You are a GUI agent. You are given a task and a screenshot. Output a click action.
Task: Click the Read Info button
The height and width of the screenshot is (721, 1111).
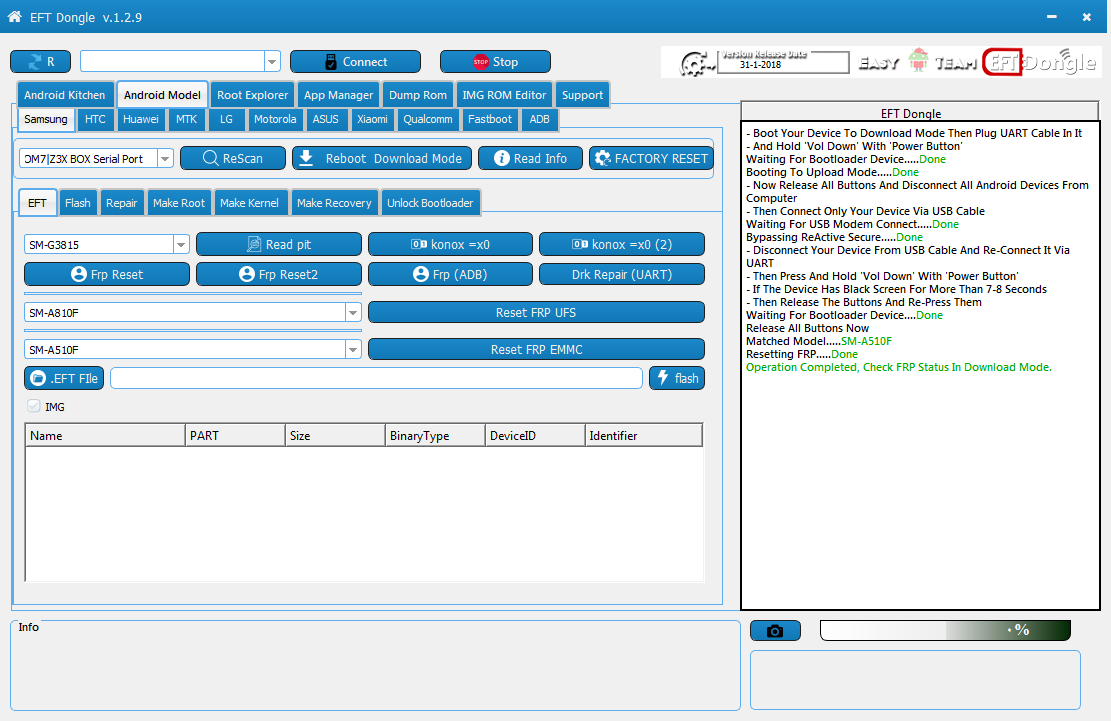coord(530,159)
